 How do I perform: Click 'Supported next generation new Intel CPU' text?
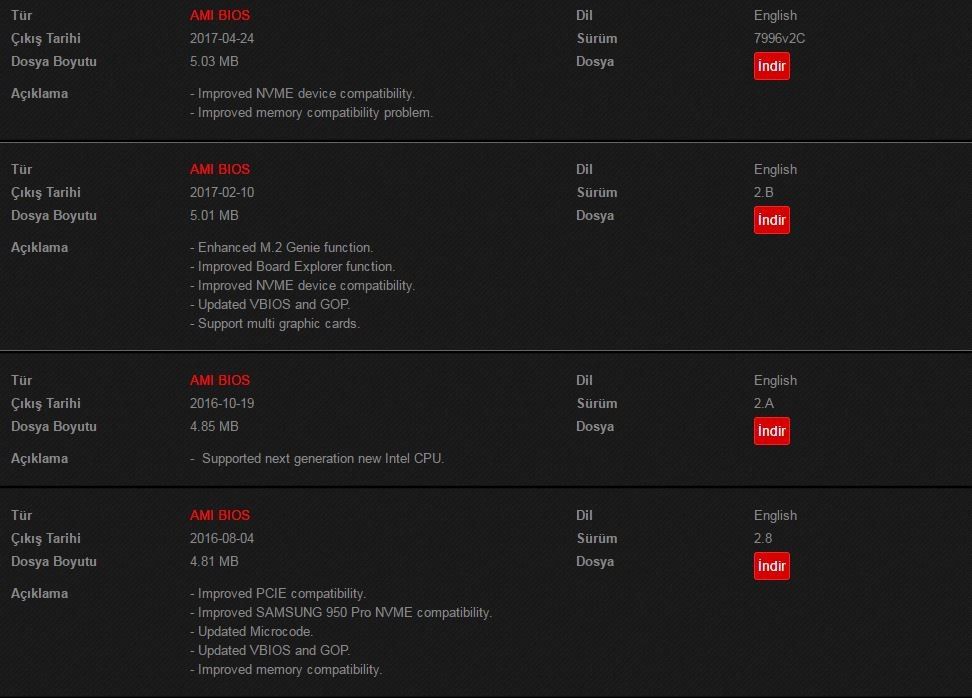[x=322, y=459]
